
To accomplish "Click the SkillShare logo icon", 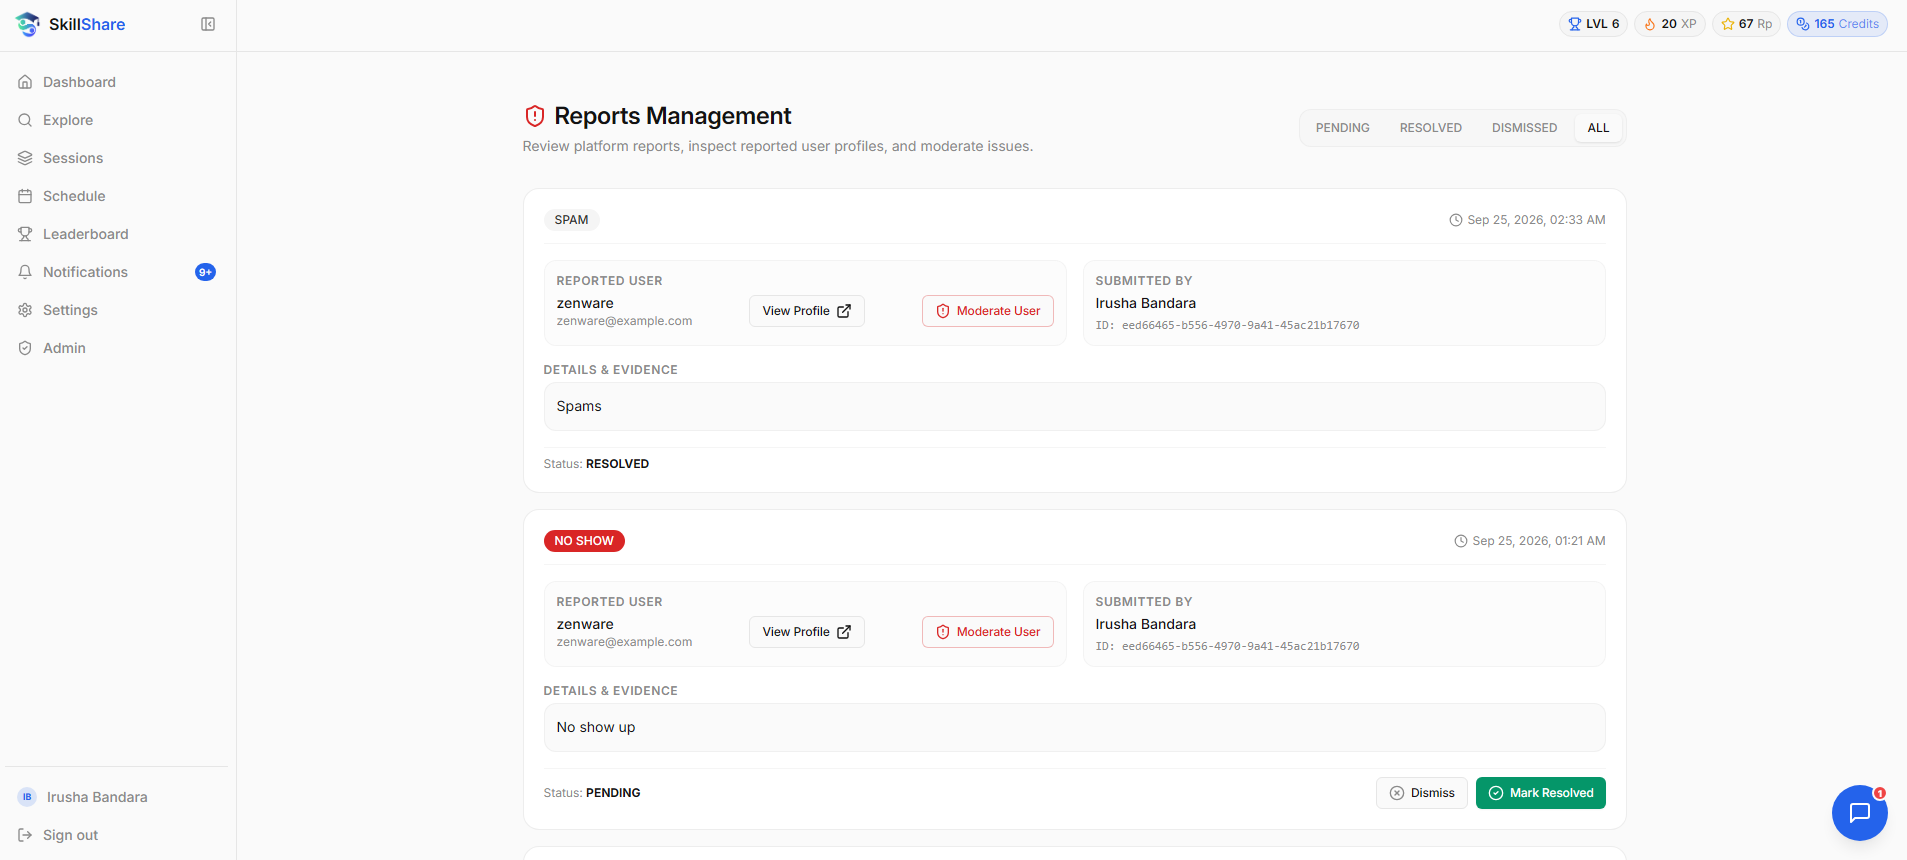I will 28,24.
